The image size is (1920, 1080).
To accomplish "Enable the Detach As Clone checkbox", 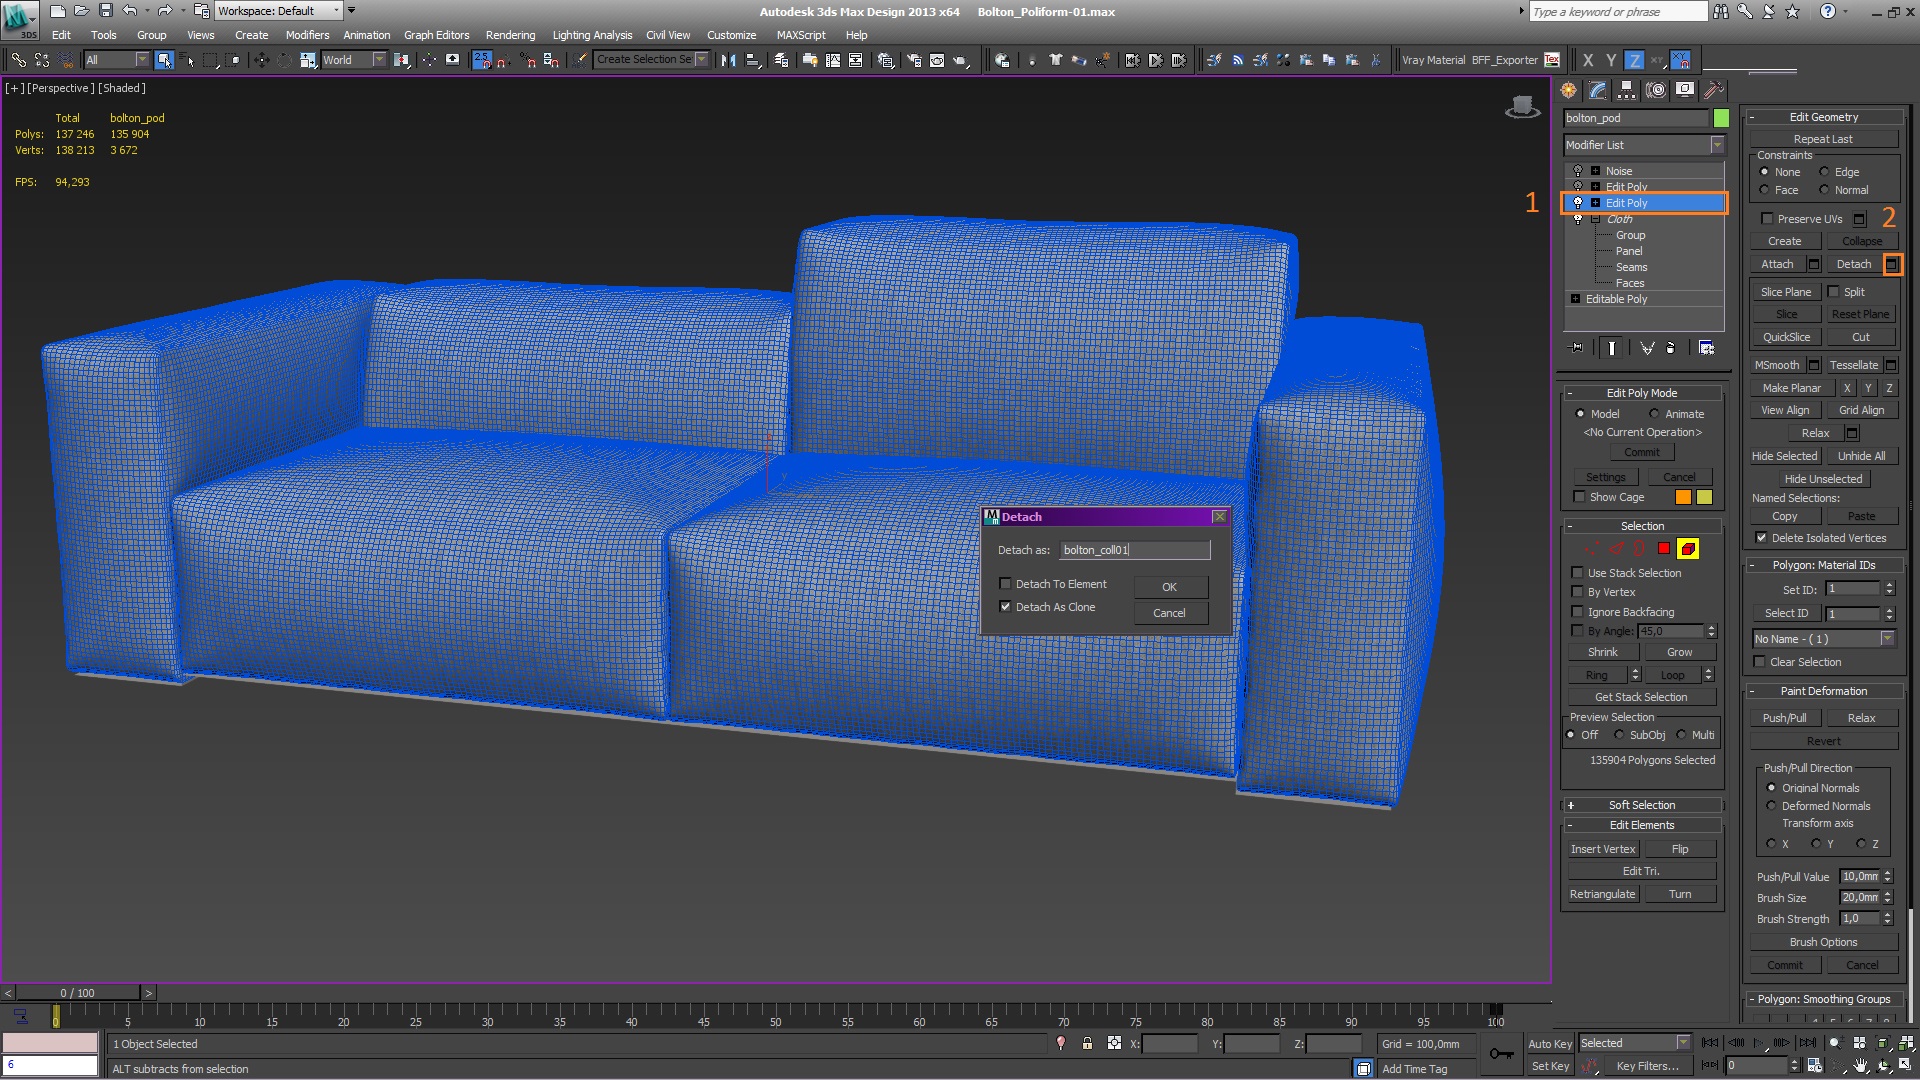I will tap(1005, 607).
